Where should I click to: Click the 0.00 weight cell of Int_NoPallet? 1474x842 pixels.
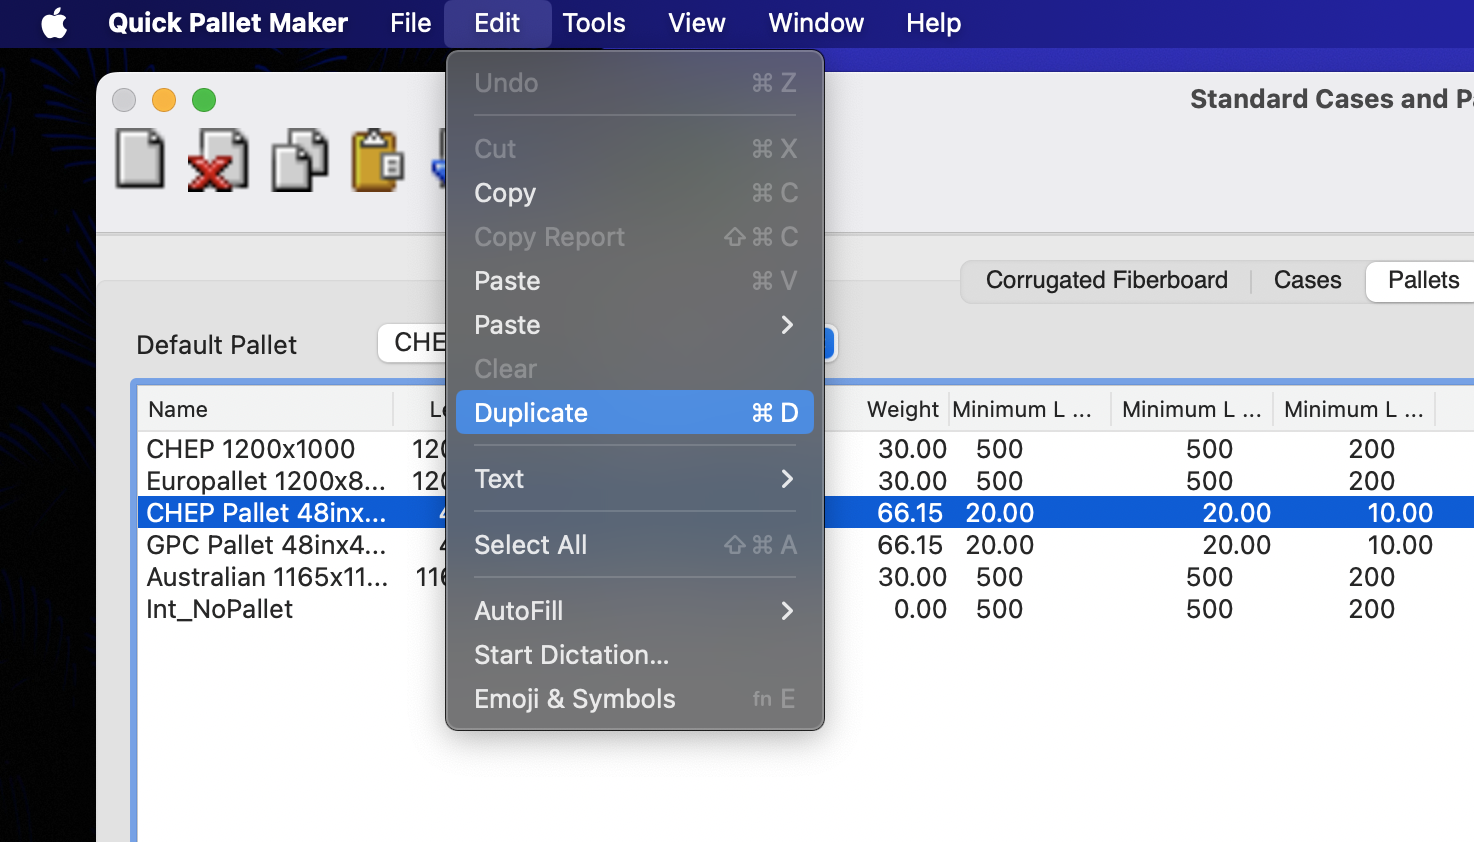pyautogui.click(x=920, y=609)
